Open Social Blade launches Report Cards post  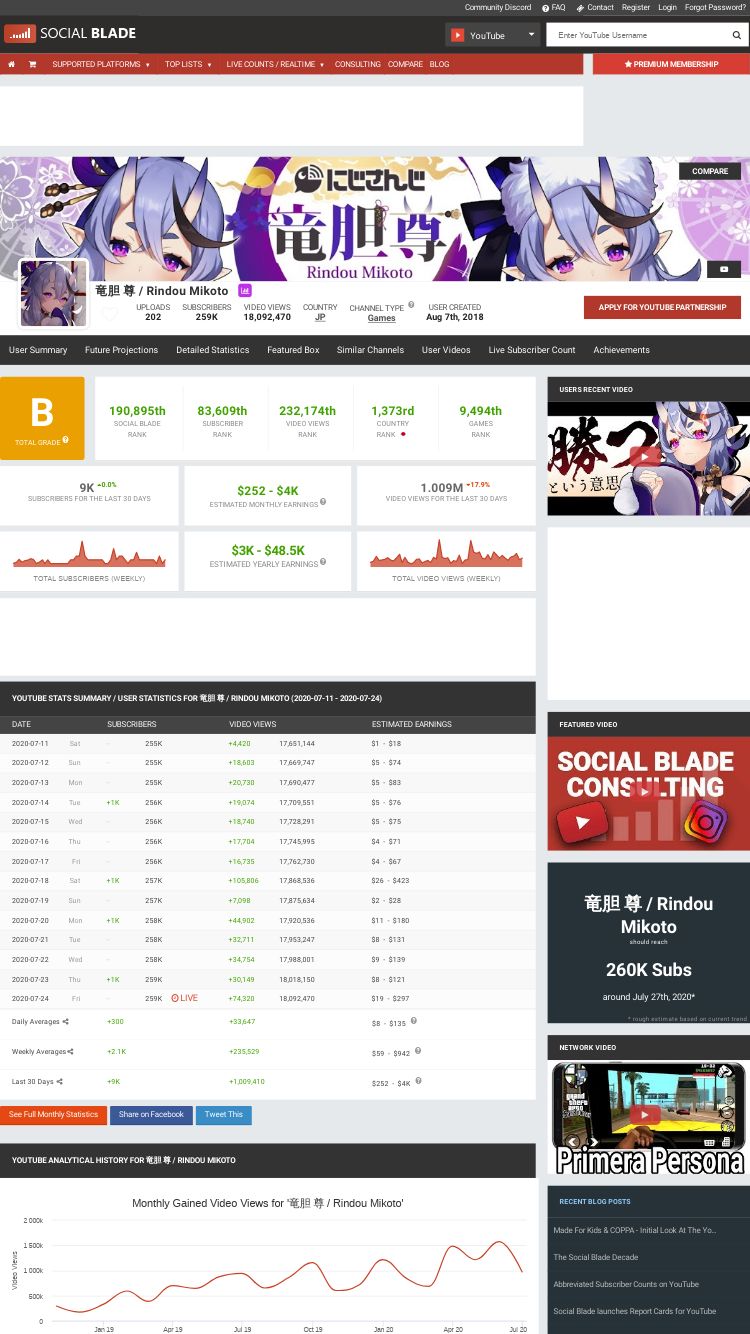tap(635, 1311)
